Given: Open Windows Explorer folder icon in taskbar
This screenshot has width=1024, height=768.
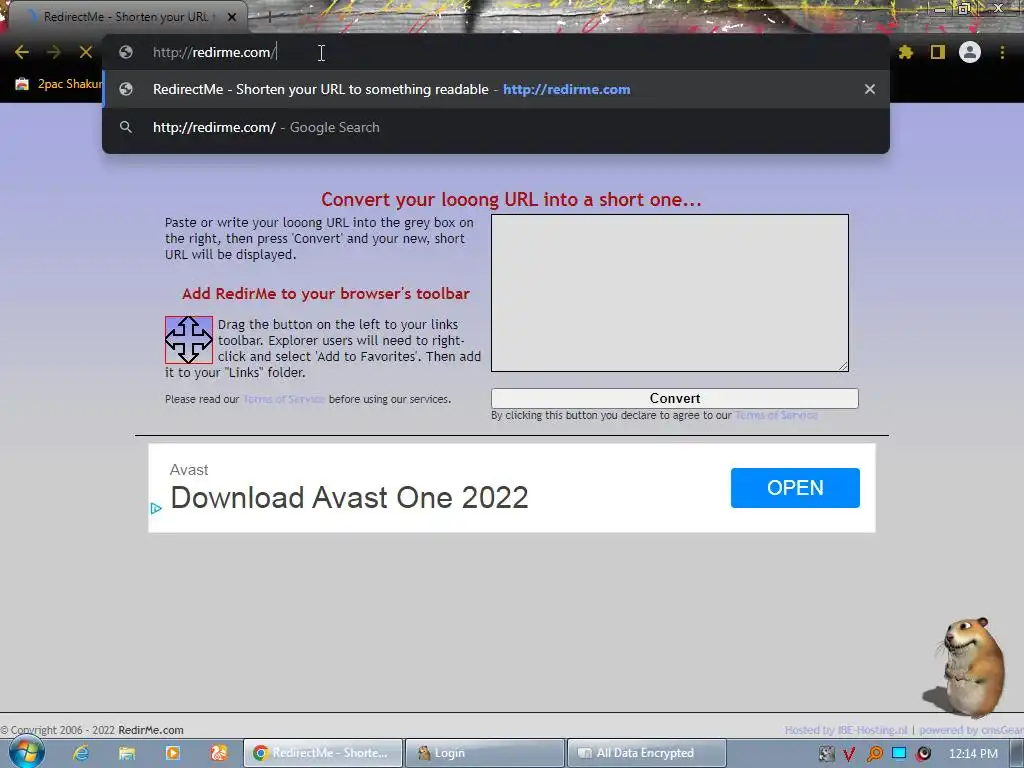Looking at the screenshot, I should coord(127,753).
